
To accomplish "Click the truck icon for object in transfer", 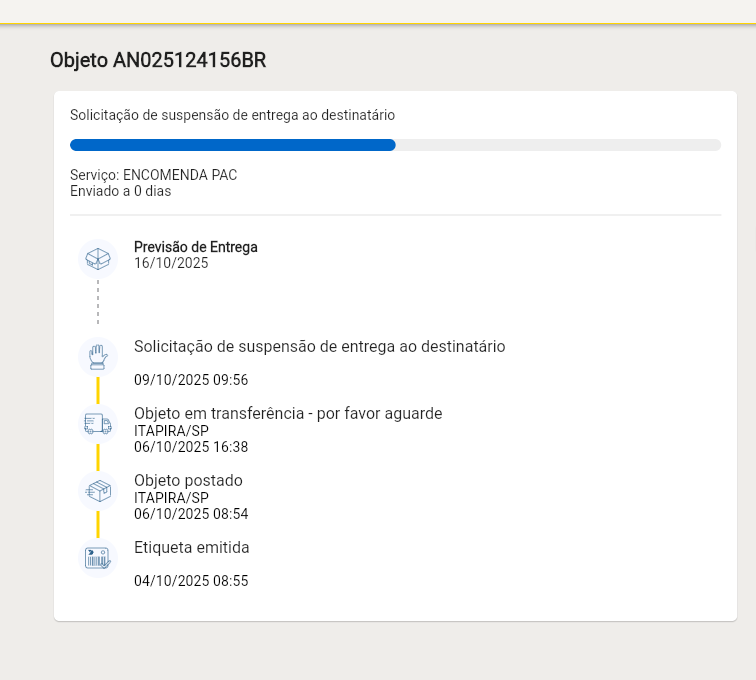I will click(x=98, y=424).
